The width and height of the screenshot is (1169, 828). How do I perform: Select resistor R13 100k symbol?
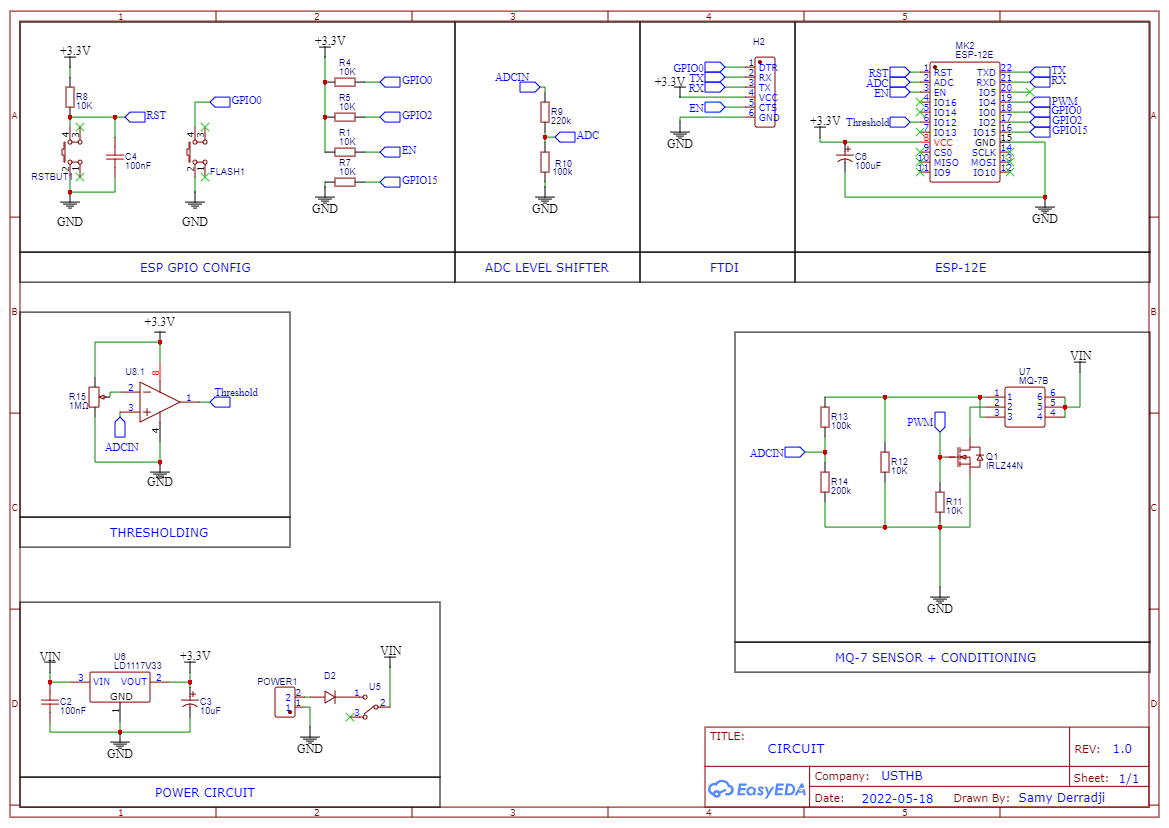(825, 417)
